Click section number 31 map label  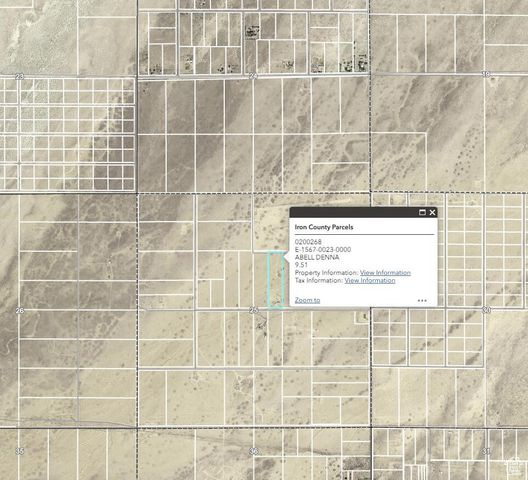[486, 451]
